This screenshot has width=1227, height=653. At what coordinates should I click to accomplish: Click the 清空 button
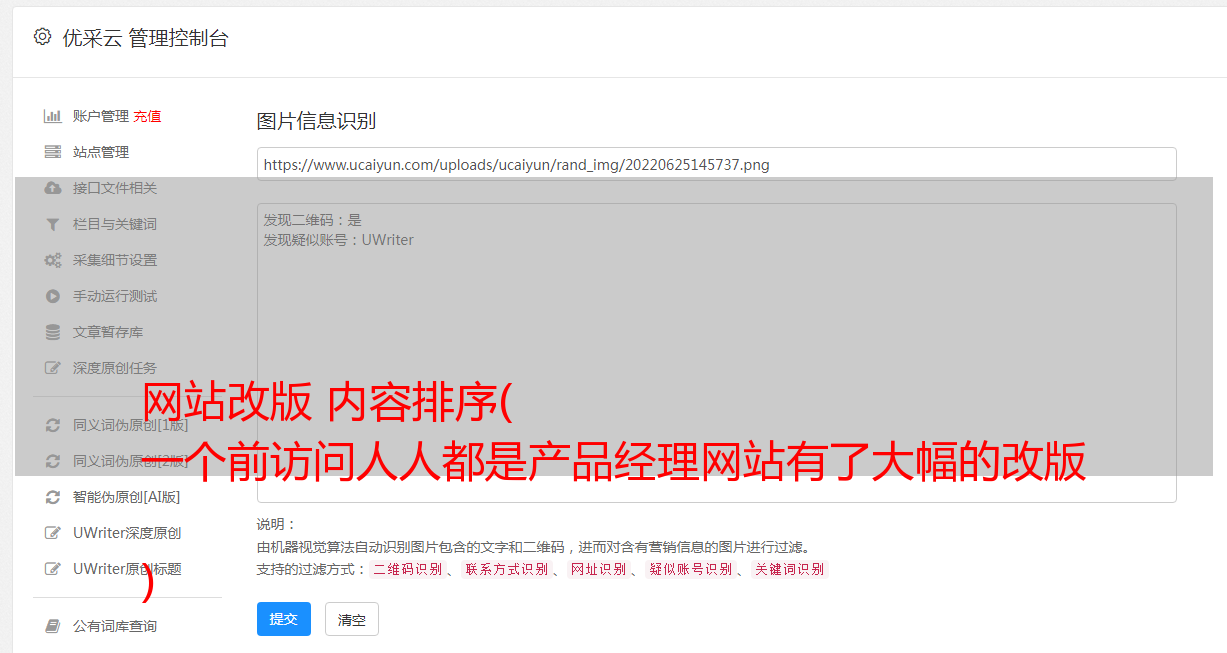352,619
